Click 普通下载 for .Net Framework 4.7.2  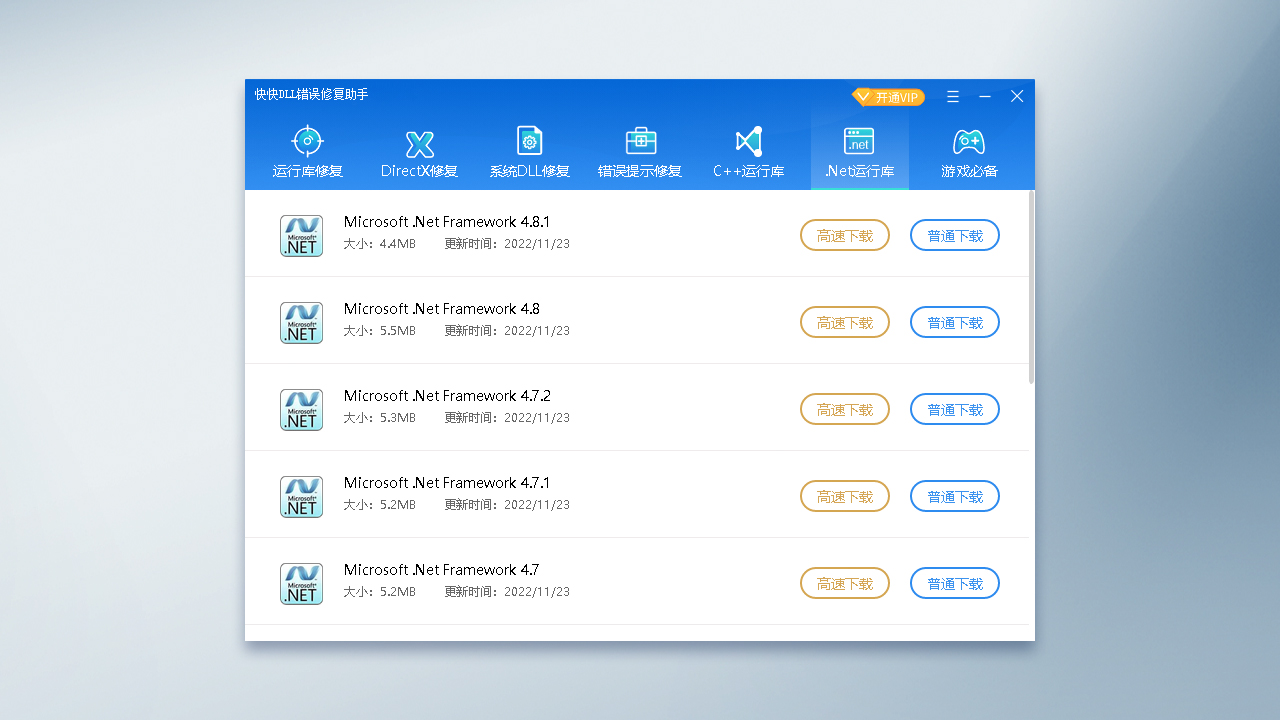[954, 410]
